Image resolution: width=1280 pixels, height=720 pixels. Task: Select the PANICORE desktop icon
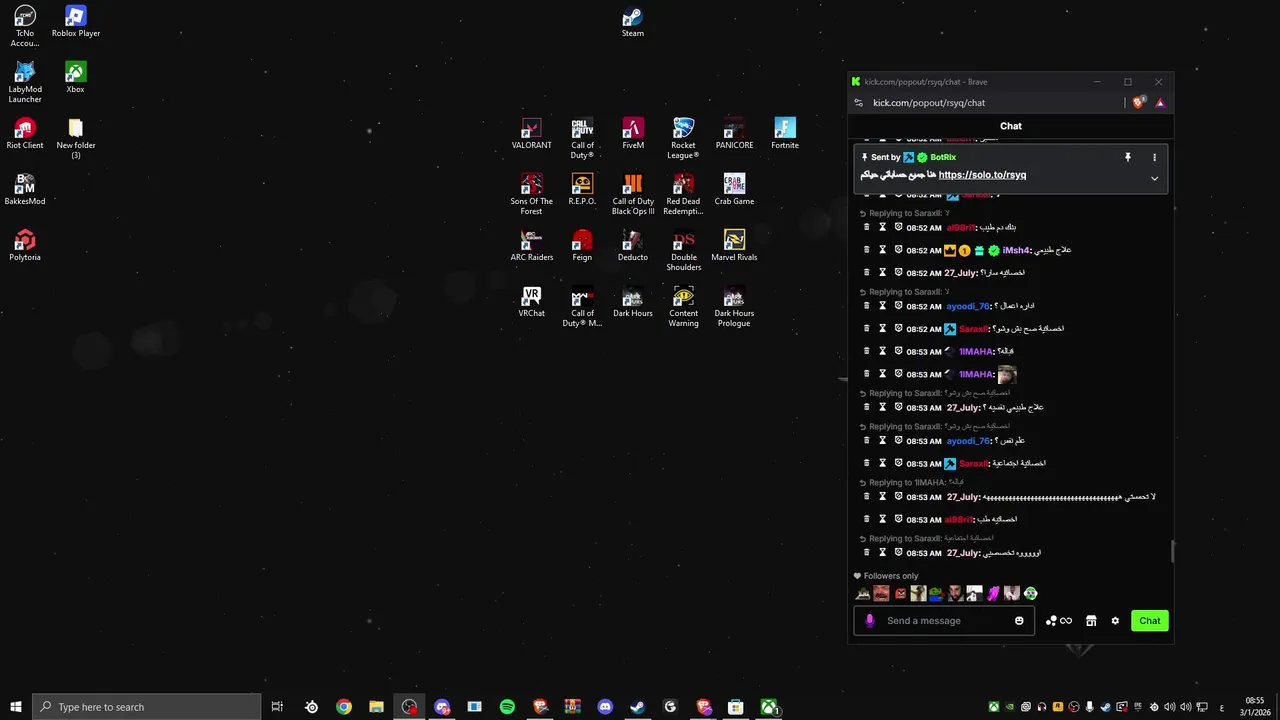[734, 134]
